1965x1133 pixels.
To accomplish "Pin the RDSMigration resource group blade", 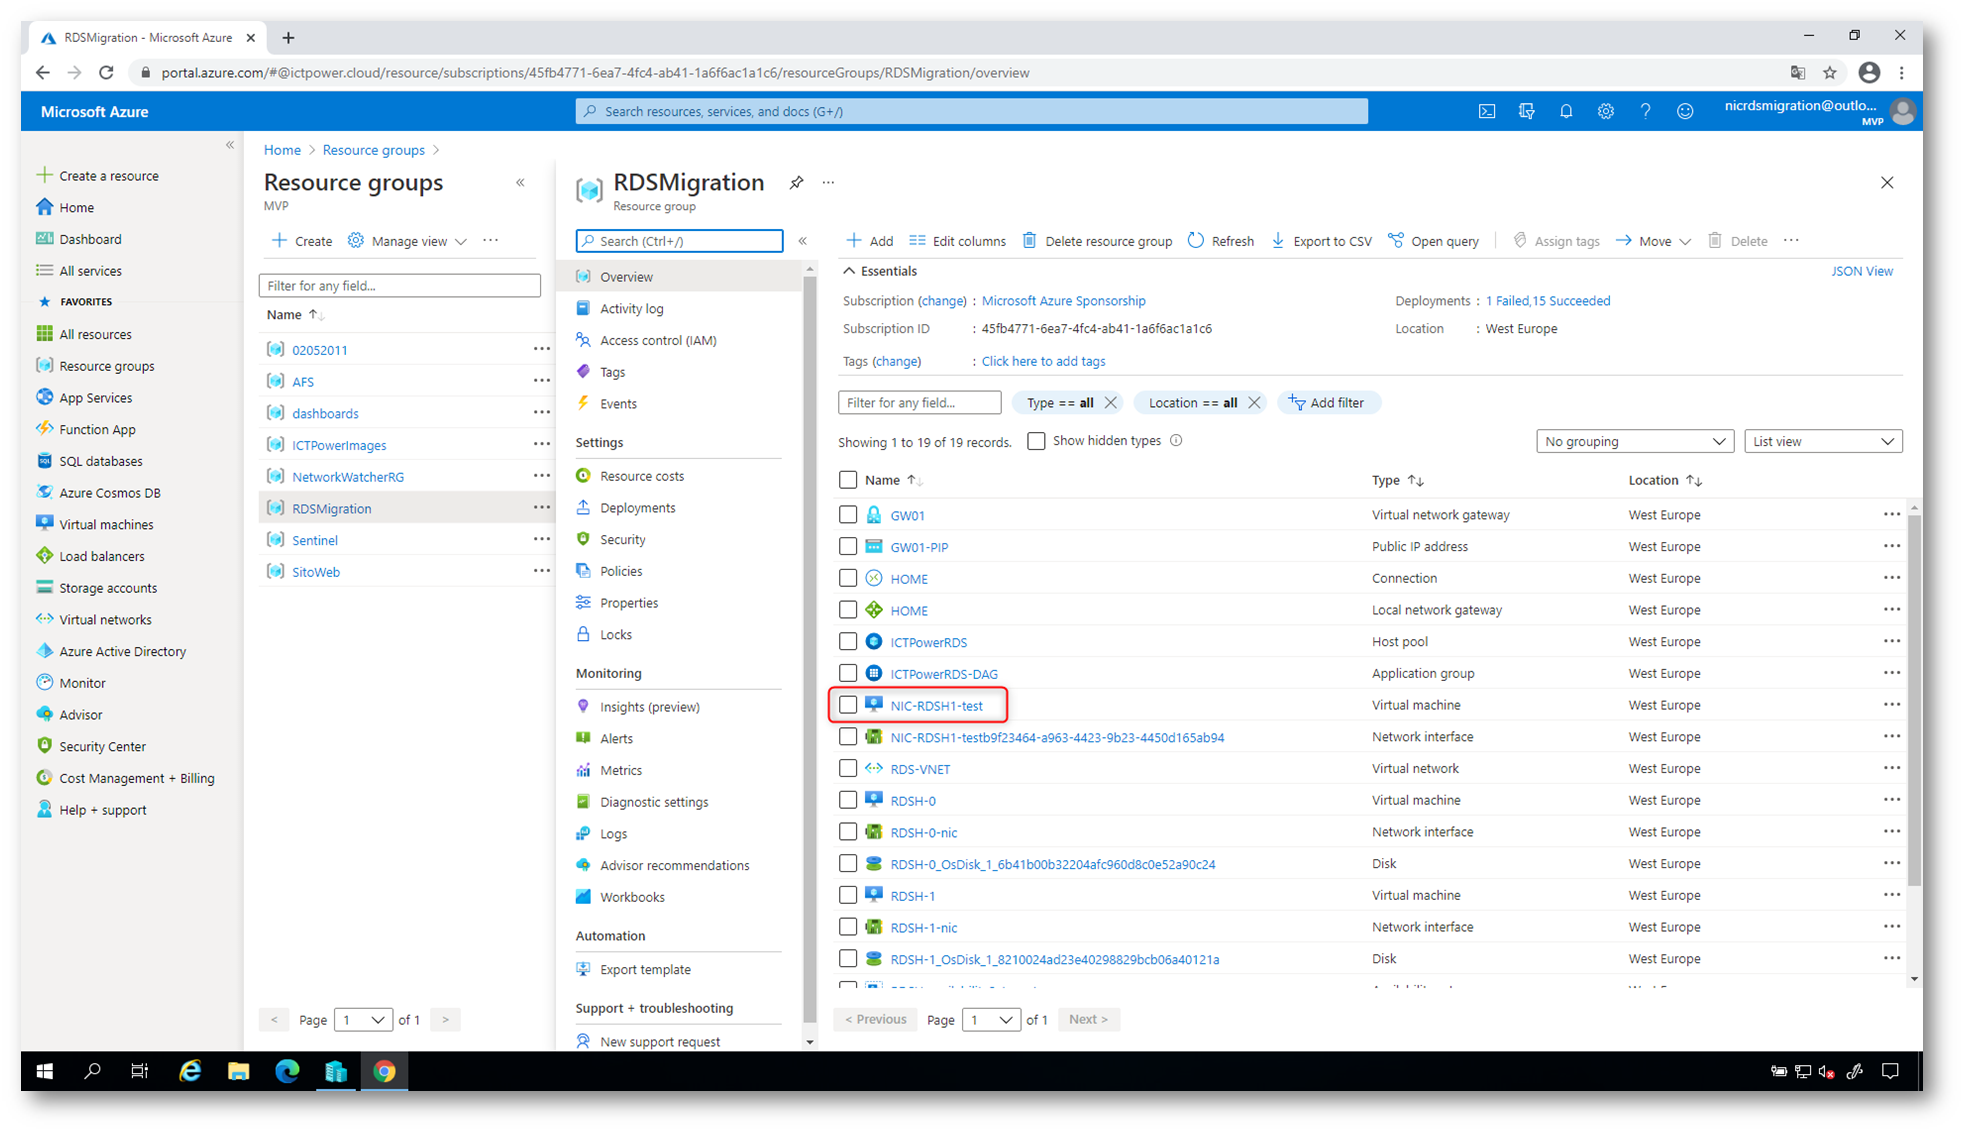I will [796, 182].
